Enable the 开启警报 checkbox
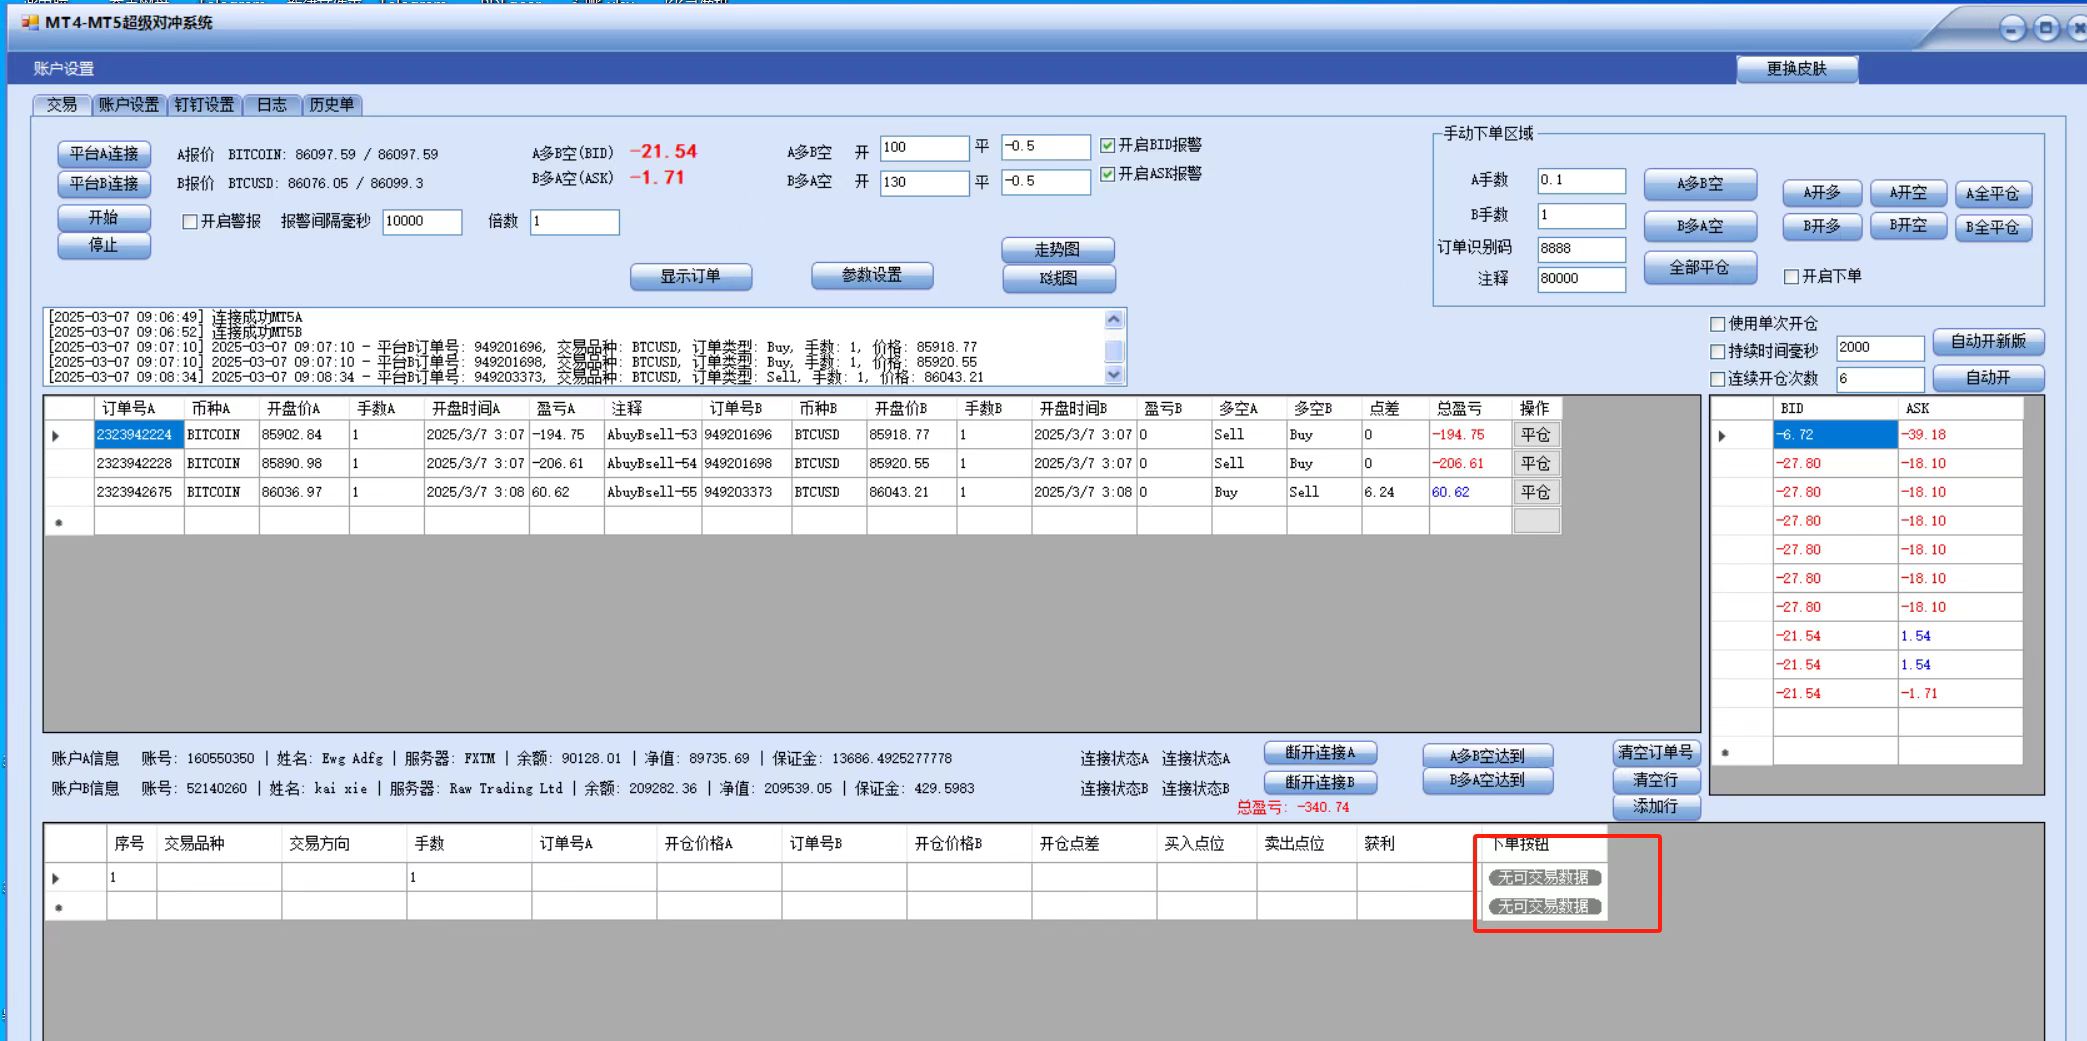 tap(190, 222)
